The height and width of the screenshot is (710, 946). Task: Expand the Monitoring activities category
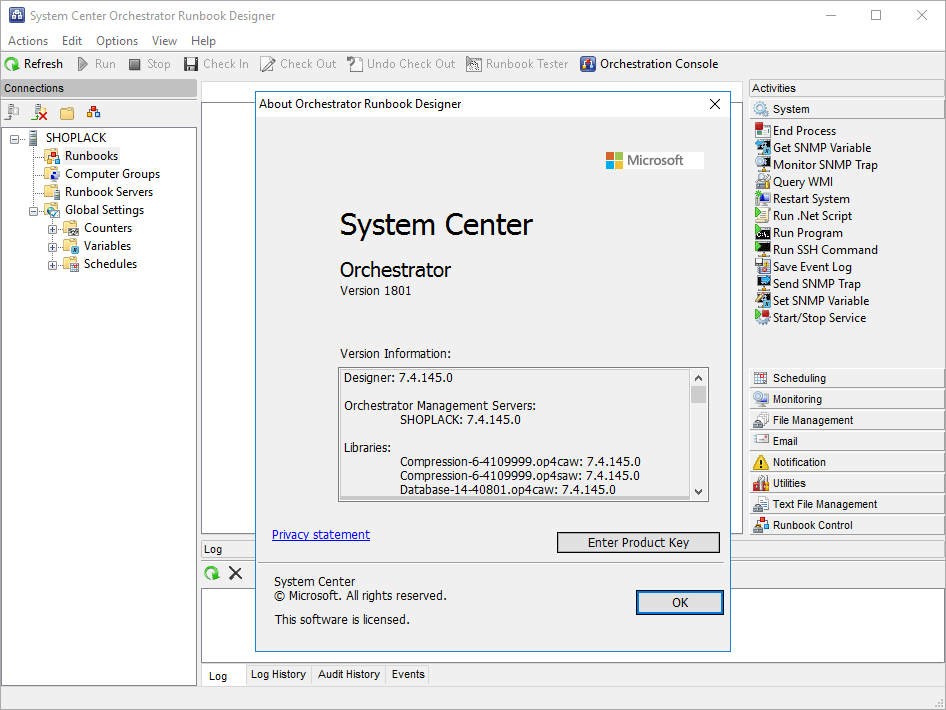(x=846, y=399)
